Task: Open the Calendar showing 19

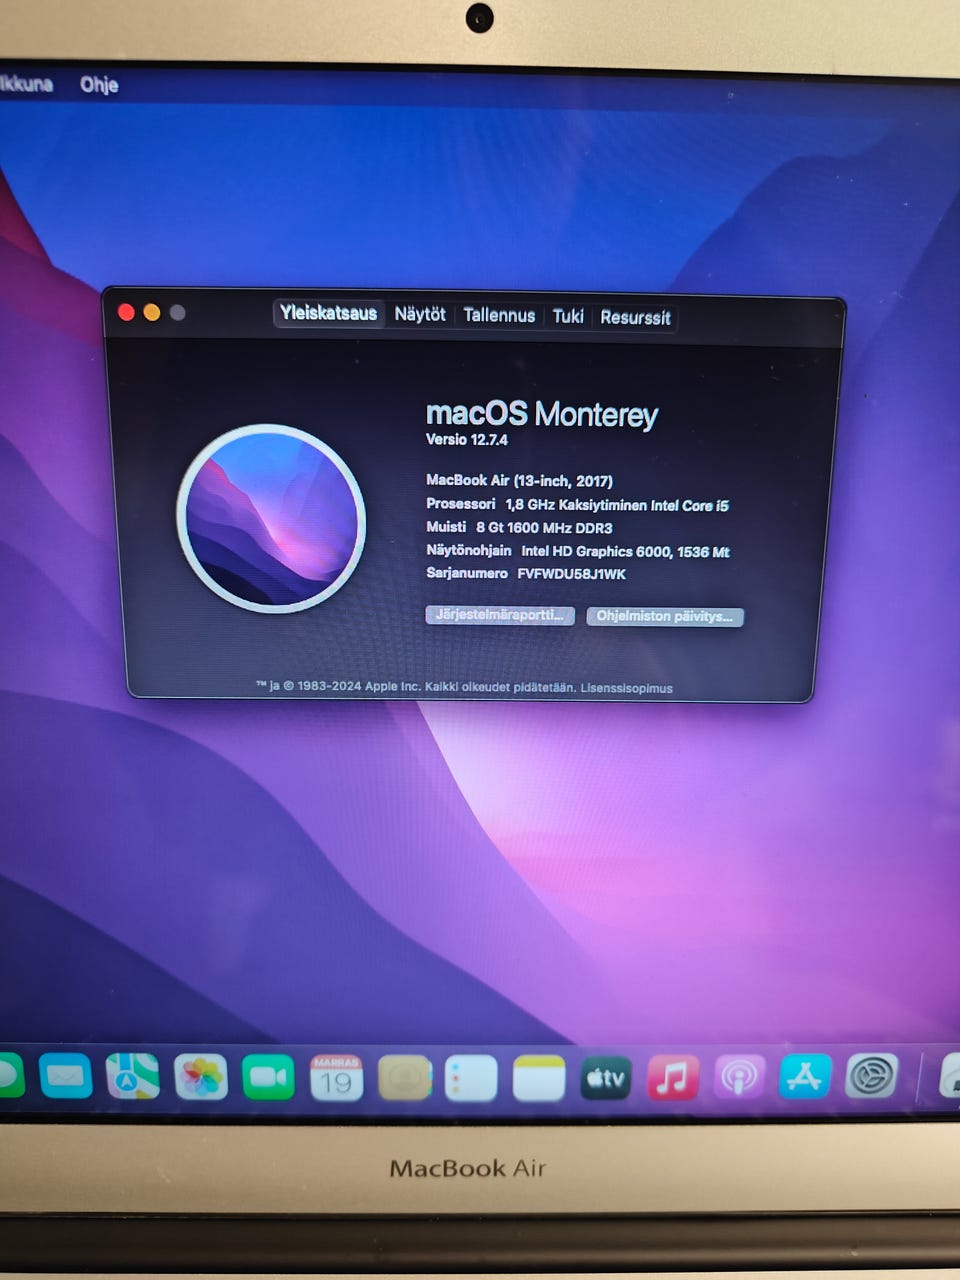Action: (x=336, y=1078)
